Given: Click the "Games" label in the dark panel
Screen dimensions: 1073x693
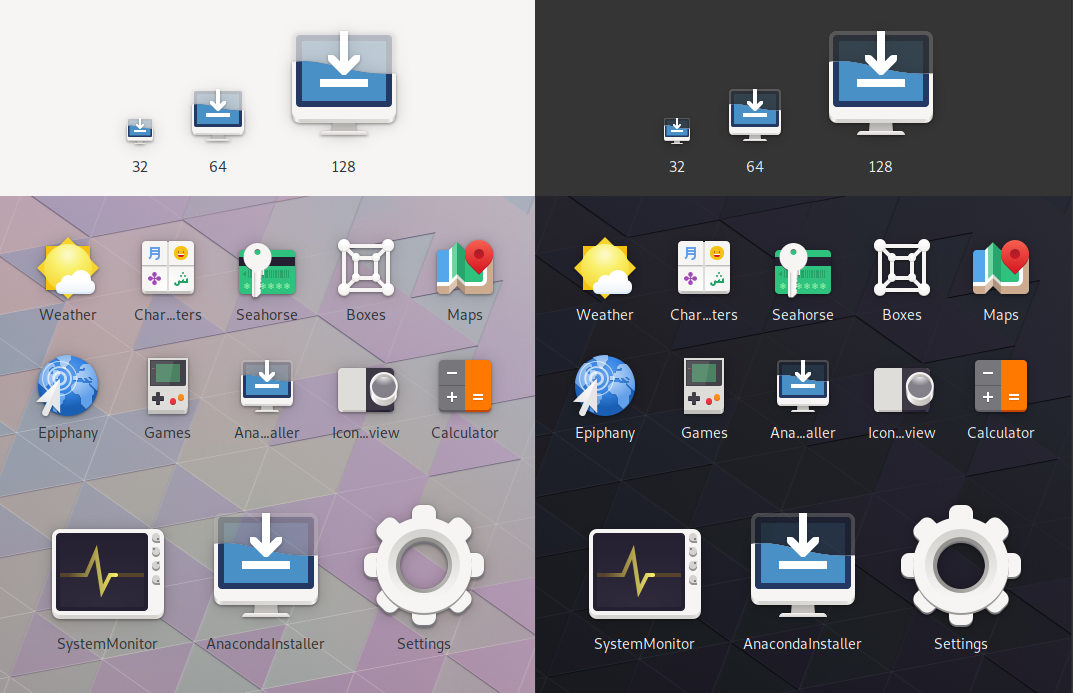Looking at the screenshot, I should [704, 433].
